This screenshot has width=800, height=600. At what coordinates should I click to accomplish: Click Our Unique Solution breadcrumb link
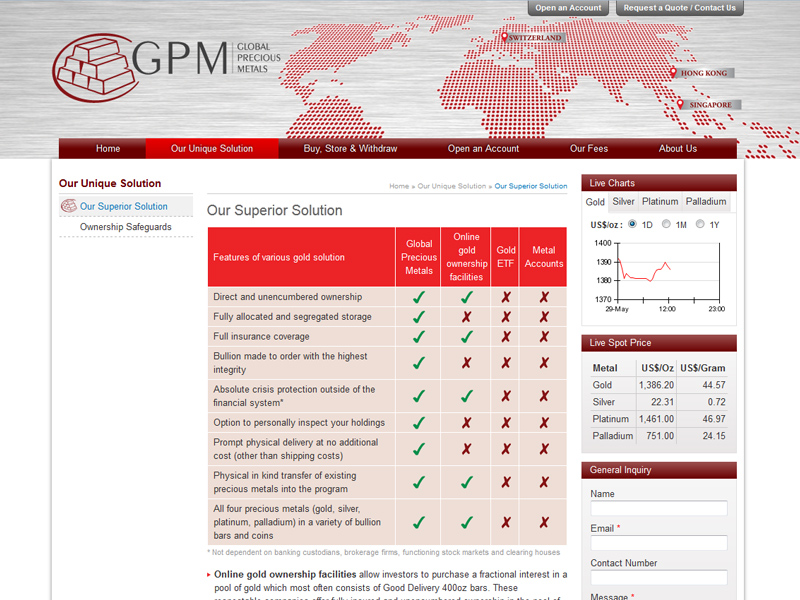point(452,186)
